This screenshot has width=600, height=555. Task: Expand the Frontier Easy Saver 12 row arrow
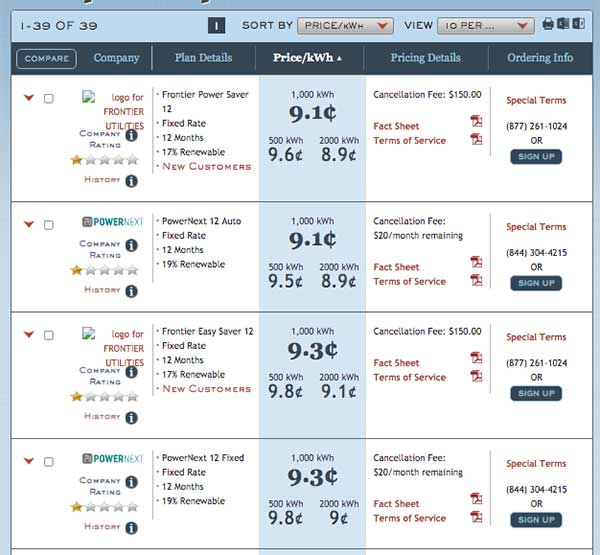tap(29, 334)
